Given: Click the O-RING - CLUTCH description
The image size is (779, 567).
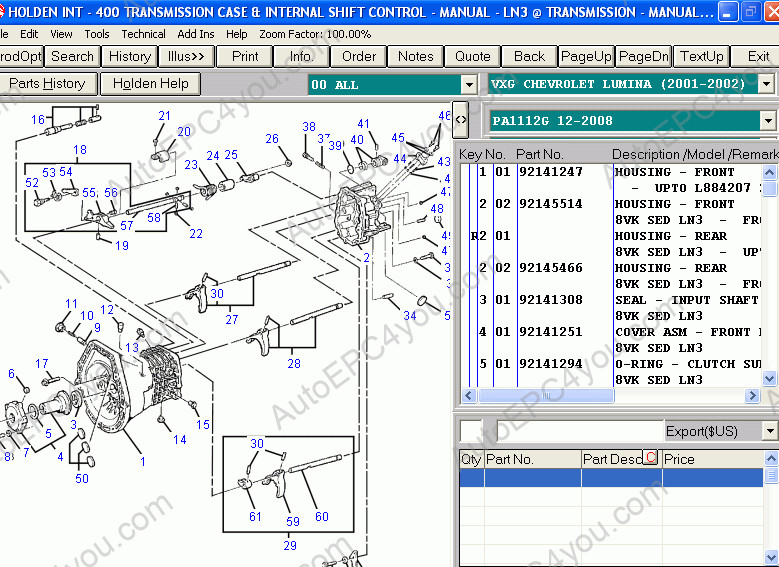Looking at the screenshot, I should [x=688, y=364].
